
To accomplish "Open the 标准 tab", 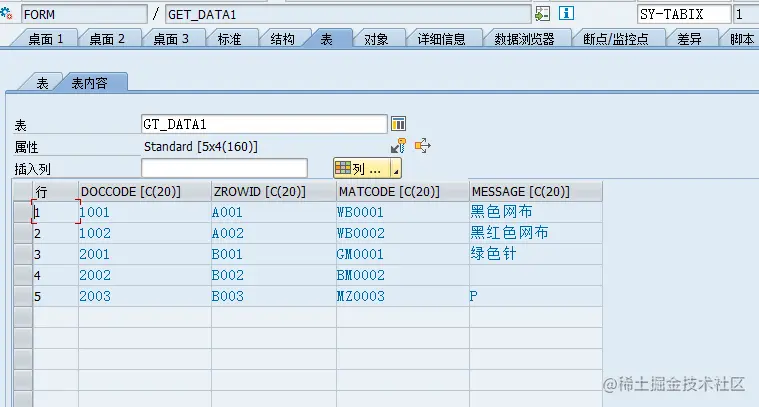I will click(229, 39).
